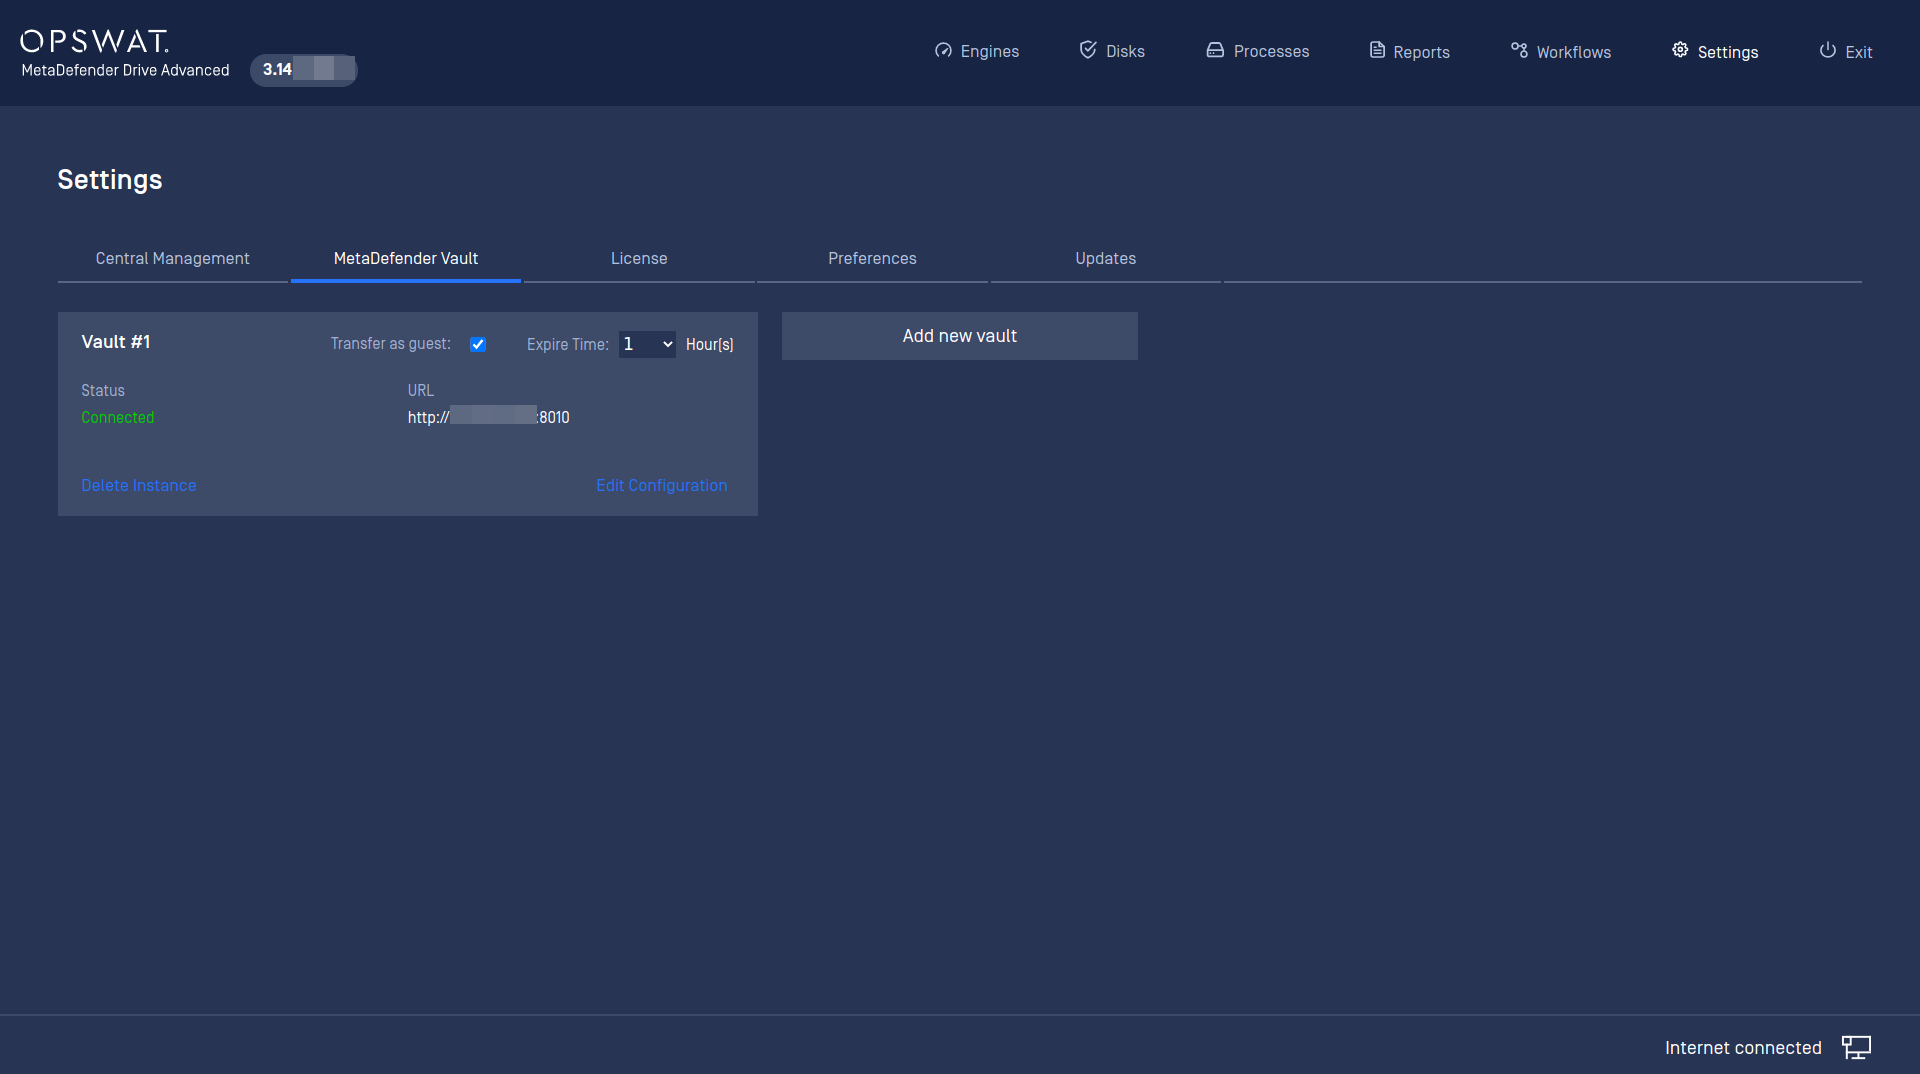Click the Exit power icon
The image size is (1920, 1074).
click(1827, 50)
